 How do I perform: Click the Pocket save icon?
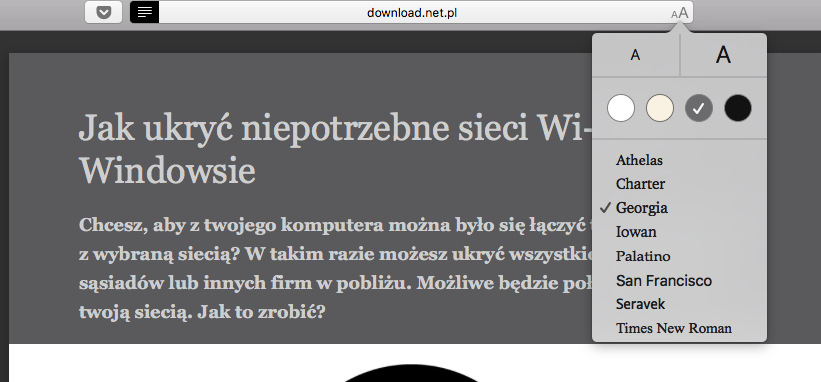104,13
